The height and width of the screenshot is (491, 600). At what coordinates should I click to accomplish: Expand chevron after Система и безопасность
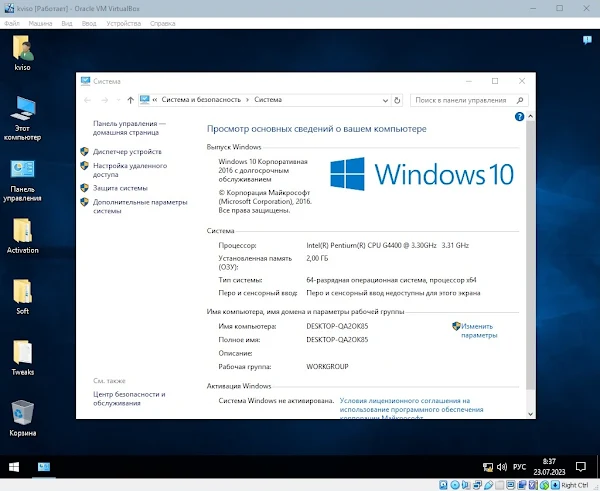[x=248, y=100]
